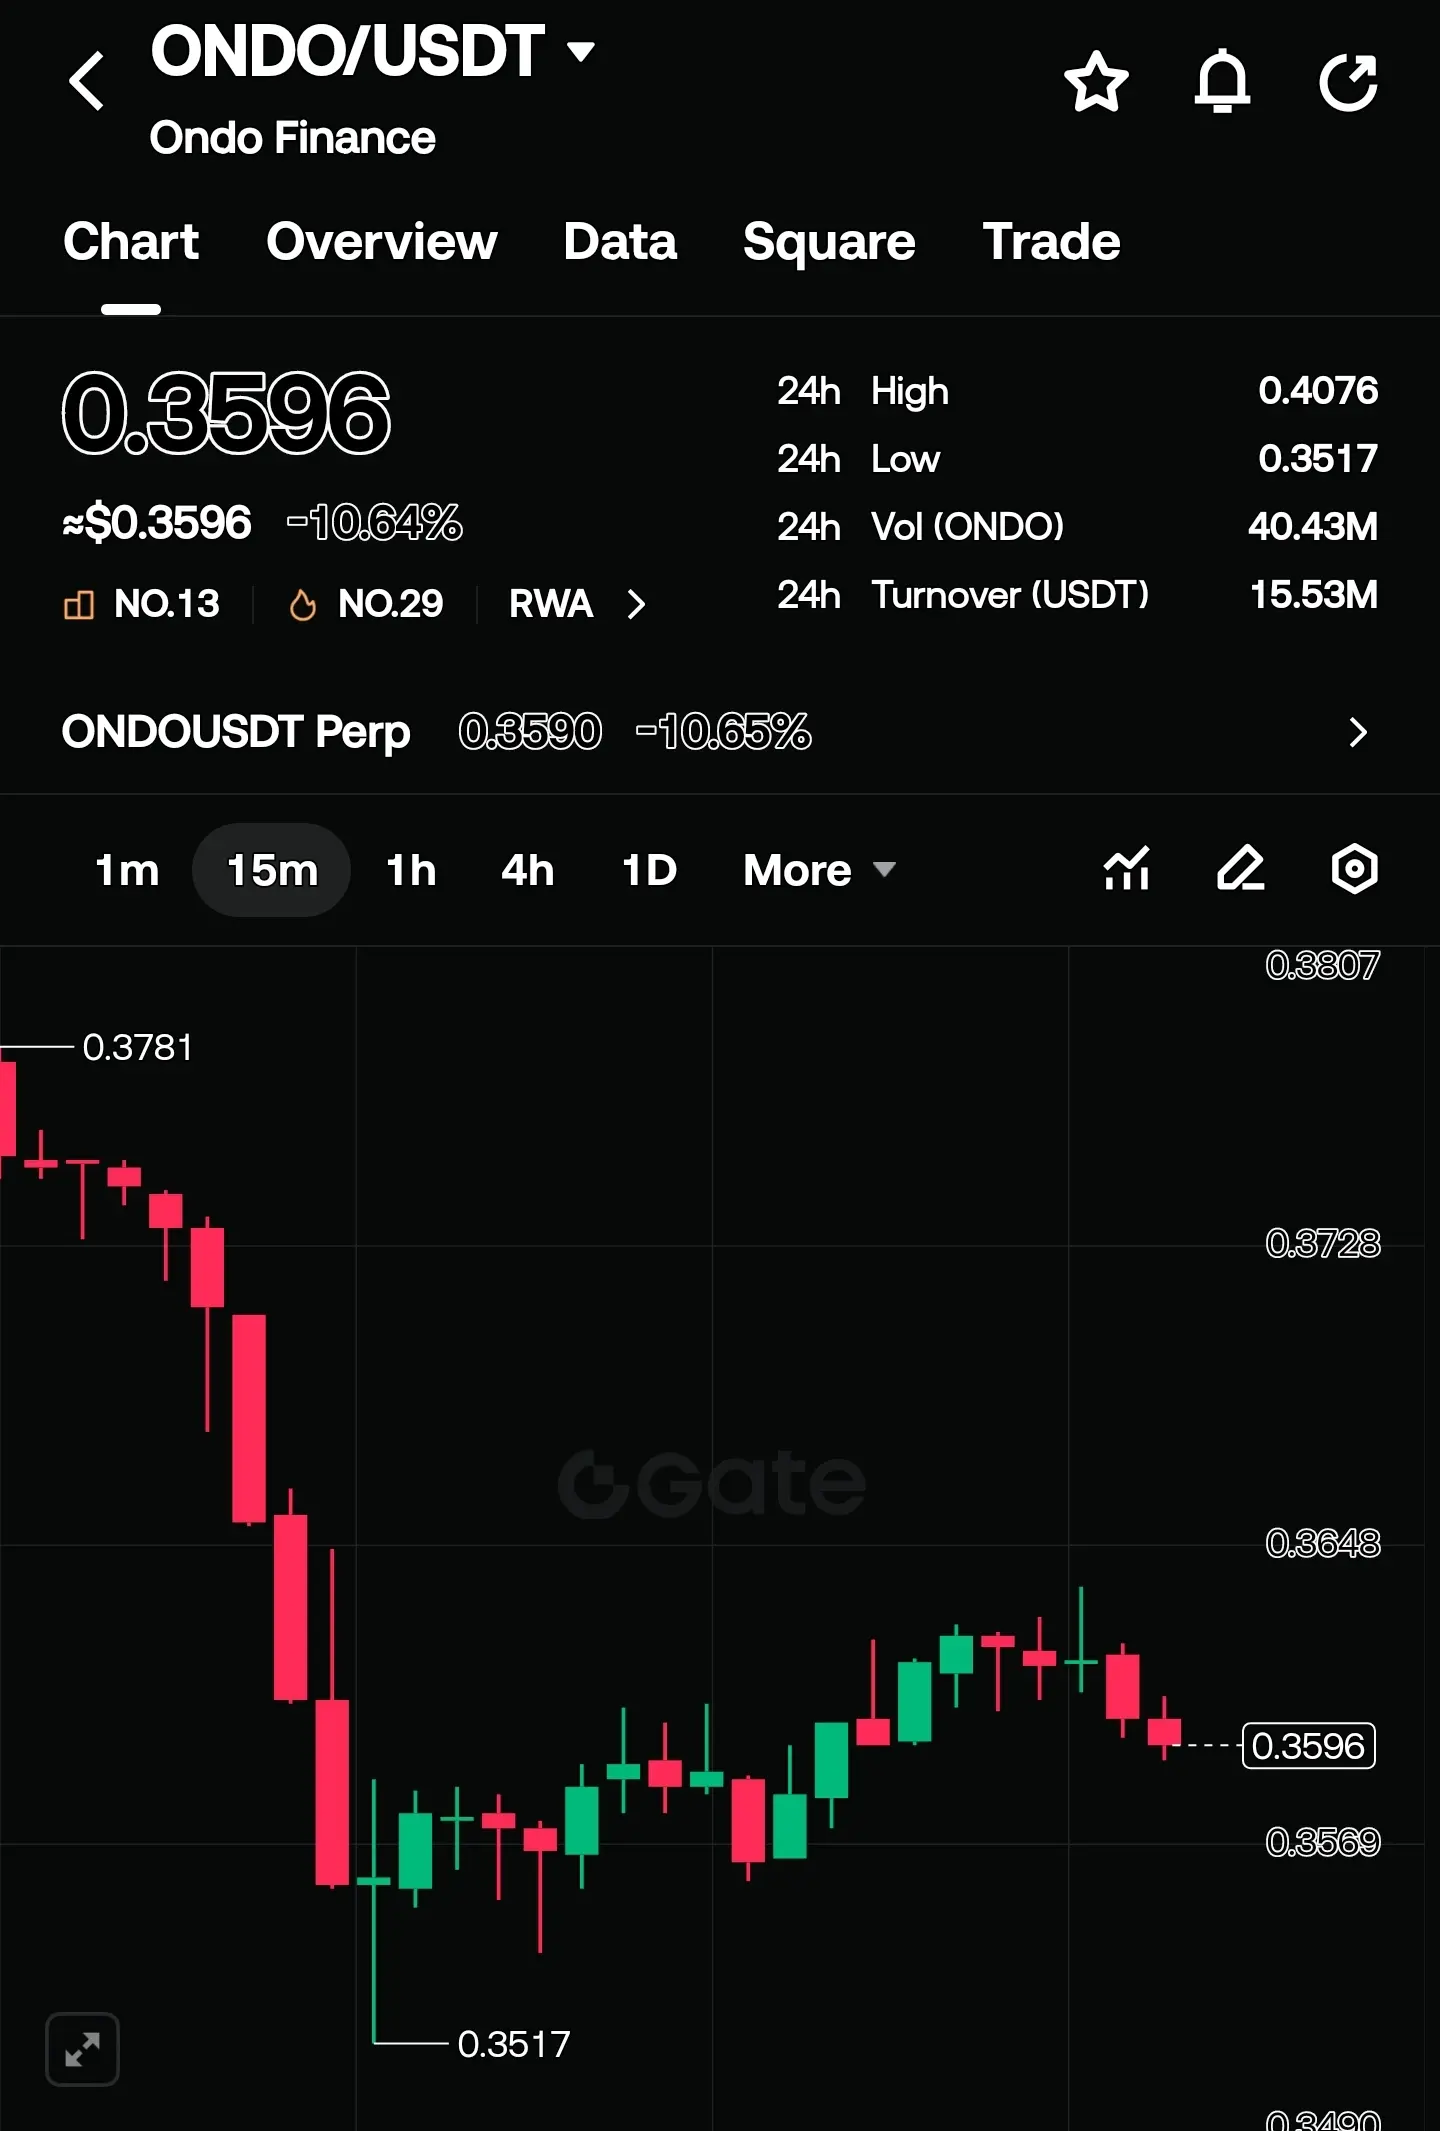Go back using the back arrow

click(x=87, y=81)
